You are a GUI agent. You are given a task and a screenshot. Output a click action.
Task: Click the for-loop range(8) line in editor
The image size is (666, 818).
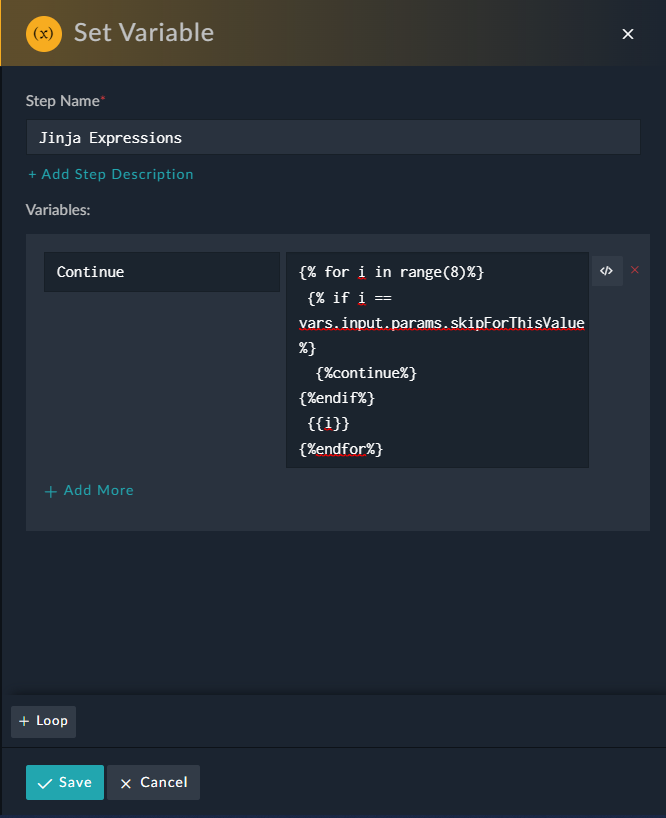point(391,272)
